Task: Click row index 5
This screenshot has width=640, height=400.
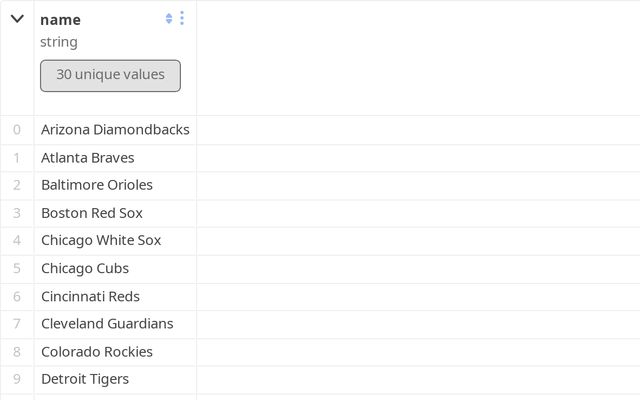Action: [x=17, y=268]
